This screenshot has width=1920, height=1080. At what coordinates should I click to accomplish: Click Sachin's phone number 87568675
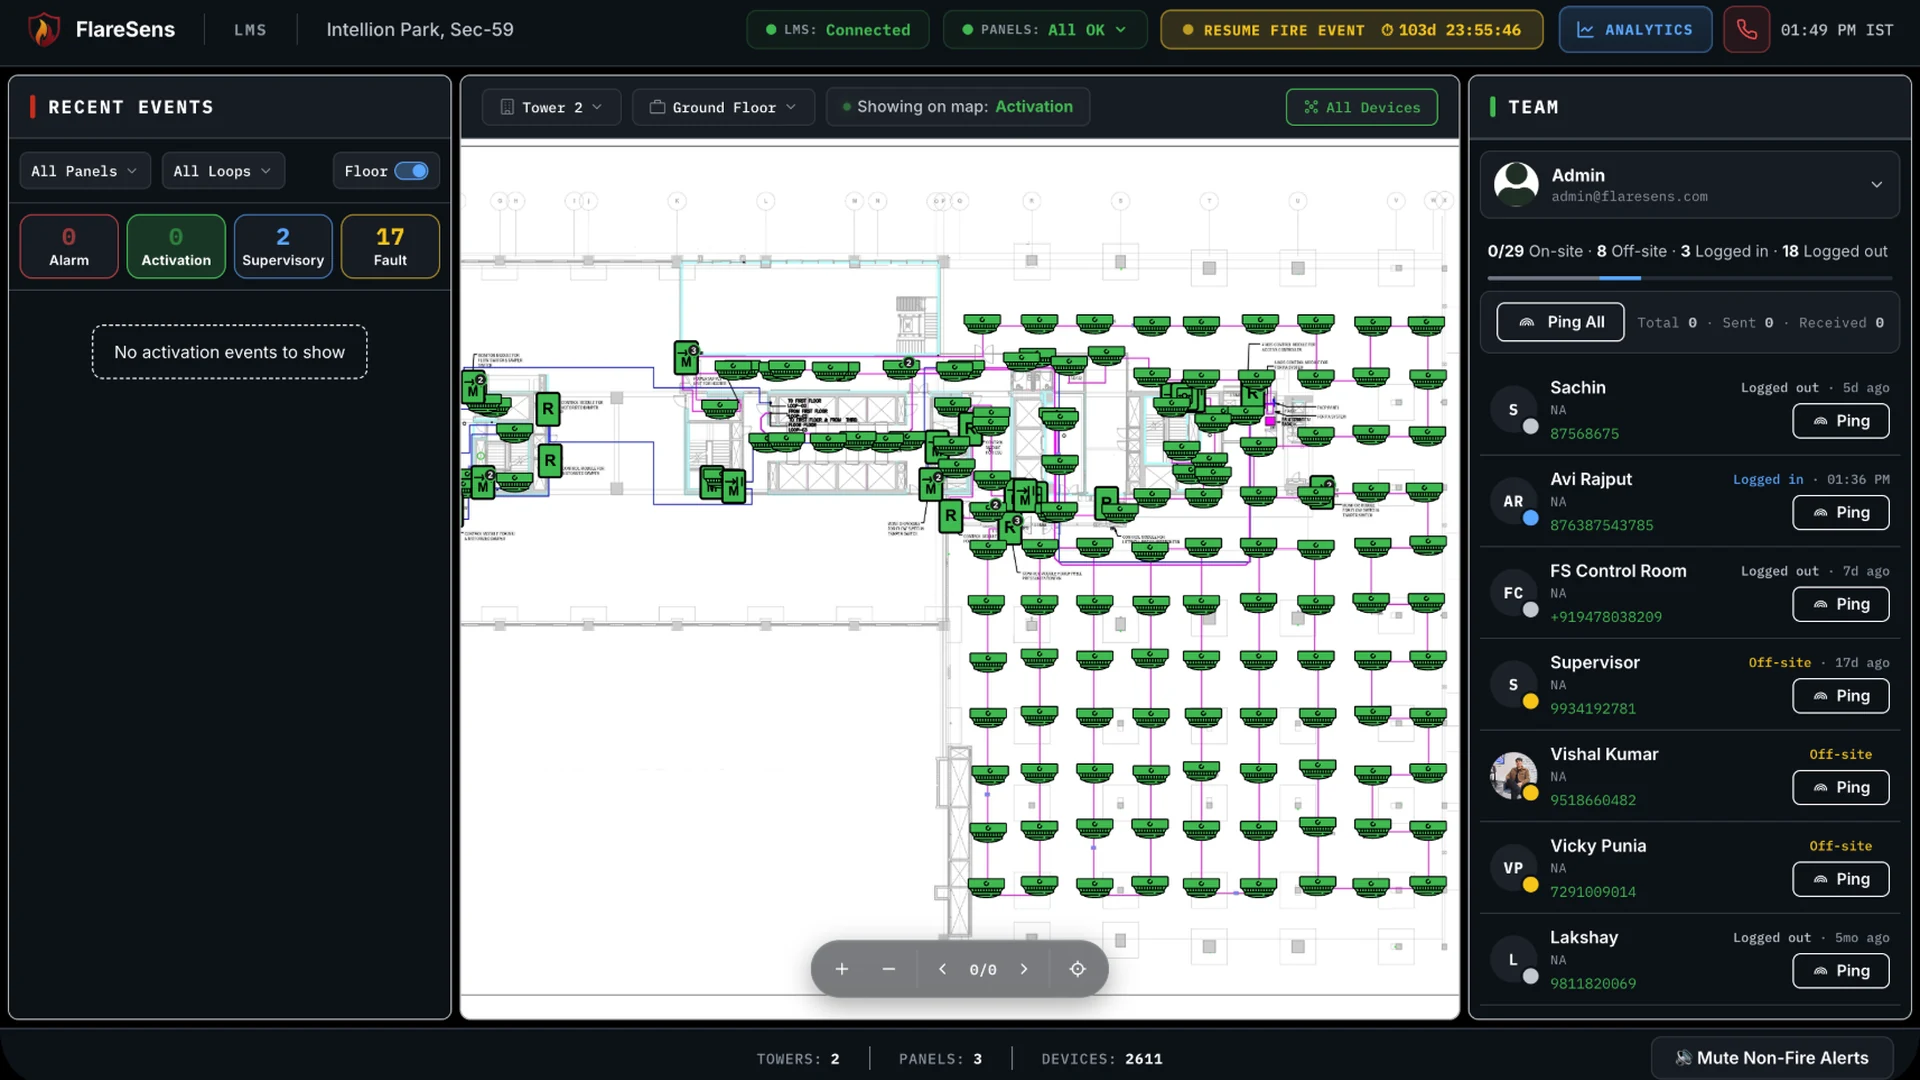[1584, 434]
